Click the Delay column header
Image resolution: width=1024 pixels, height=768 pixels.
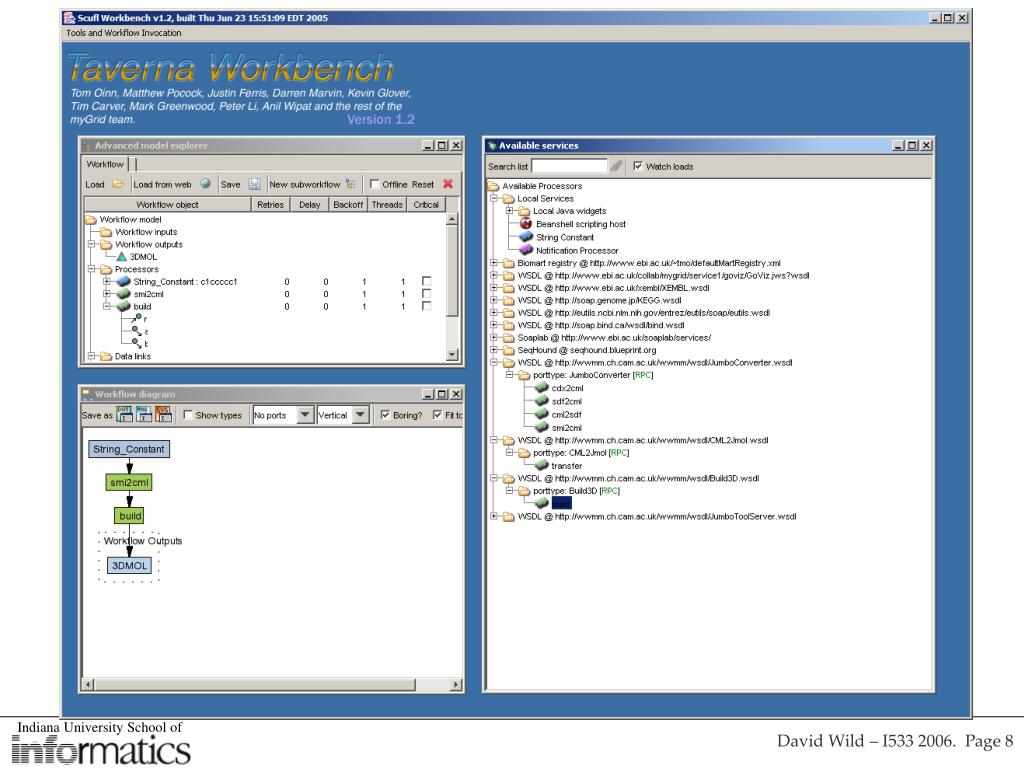(x=309, y=204)
